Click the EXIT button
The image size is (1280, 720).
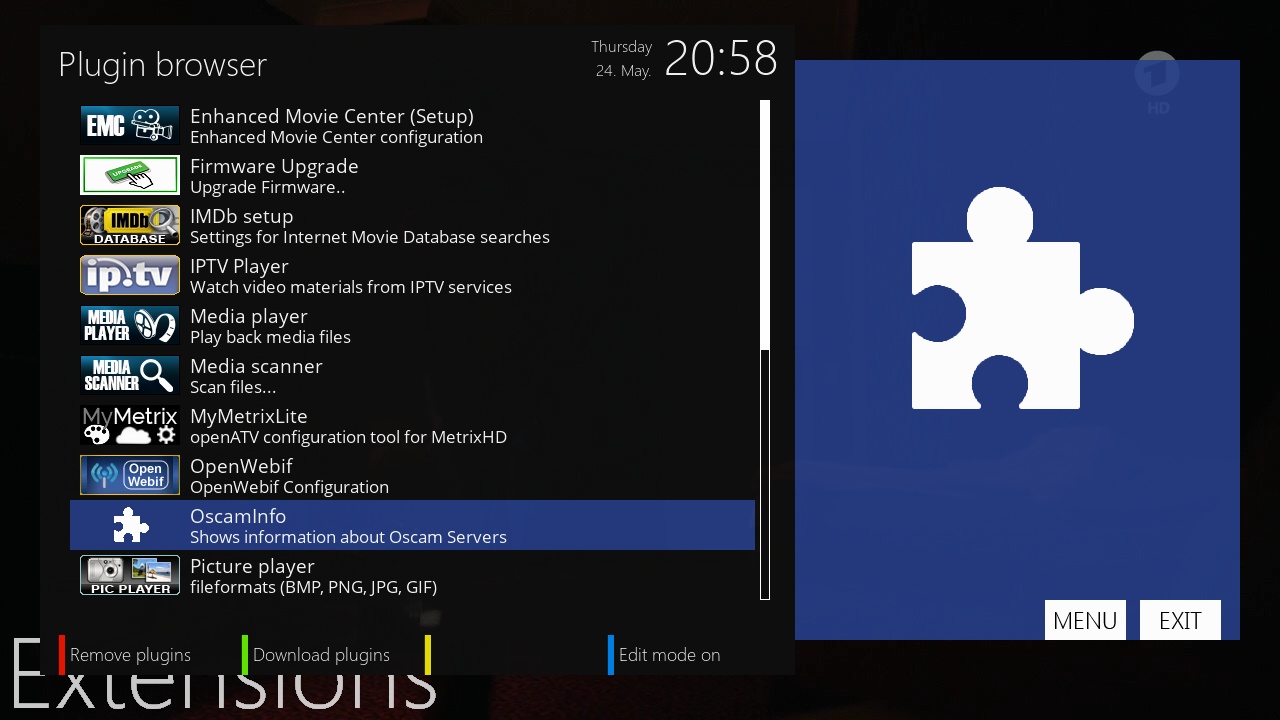1180,620
